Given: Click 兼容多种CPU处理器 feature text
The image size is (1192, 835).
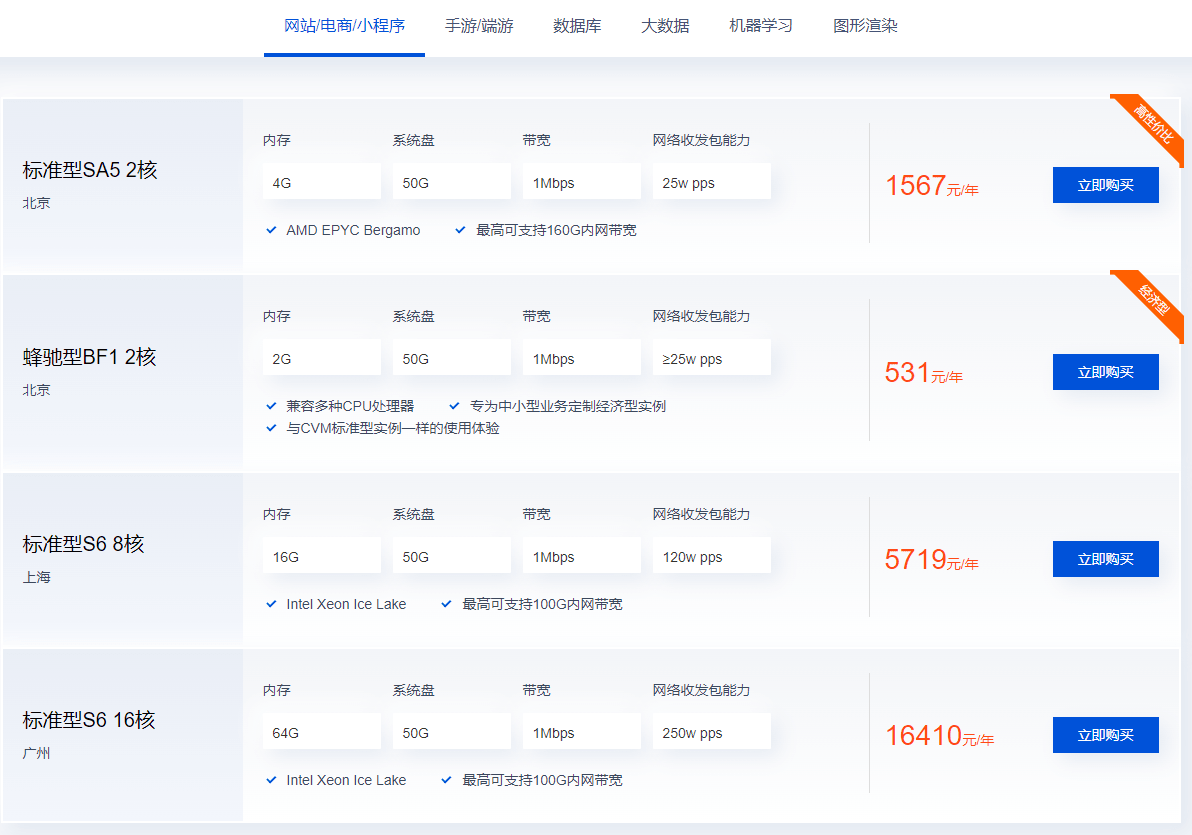Looking at the screenshot, I should [x=350, y=405].
